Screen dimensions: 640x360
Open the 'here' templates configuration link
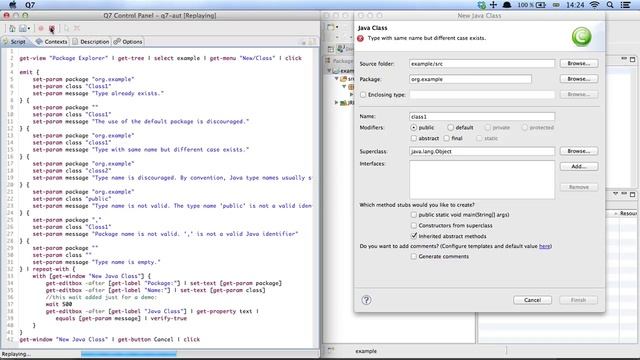coord(544,246)
